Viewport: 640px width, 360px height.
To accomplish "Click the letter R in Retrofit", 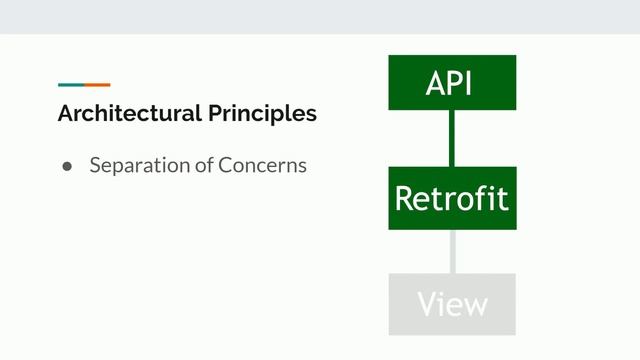I will 404,199.
